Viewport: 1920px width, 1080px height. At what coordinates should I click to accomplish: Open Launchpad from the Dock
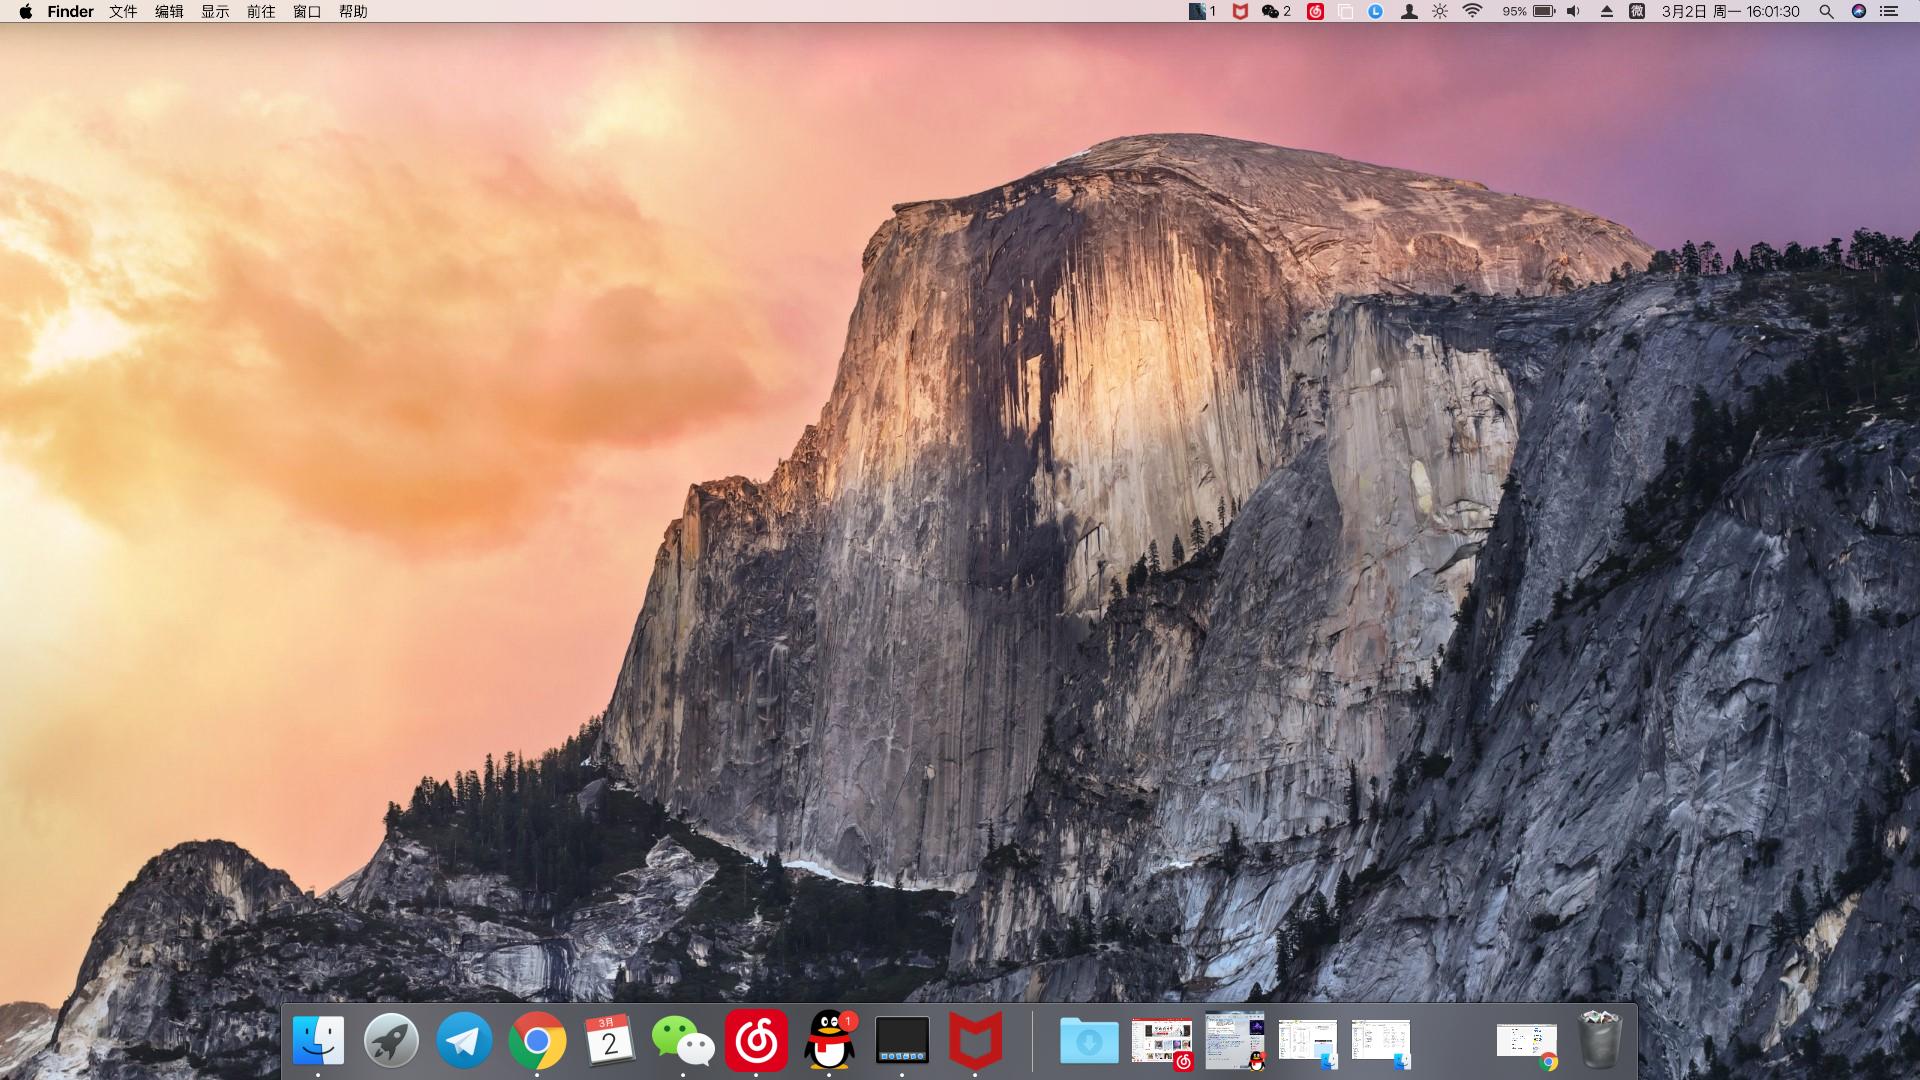[390, 1041]
